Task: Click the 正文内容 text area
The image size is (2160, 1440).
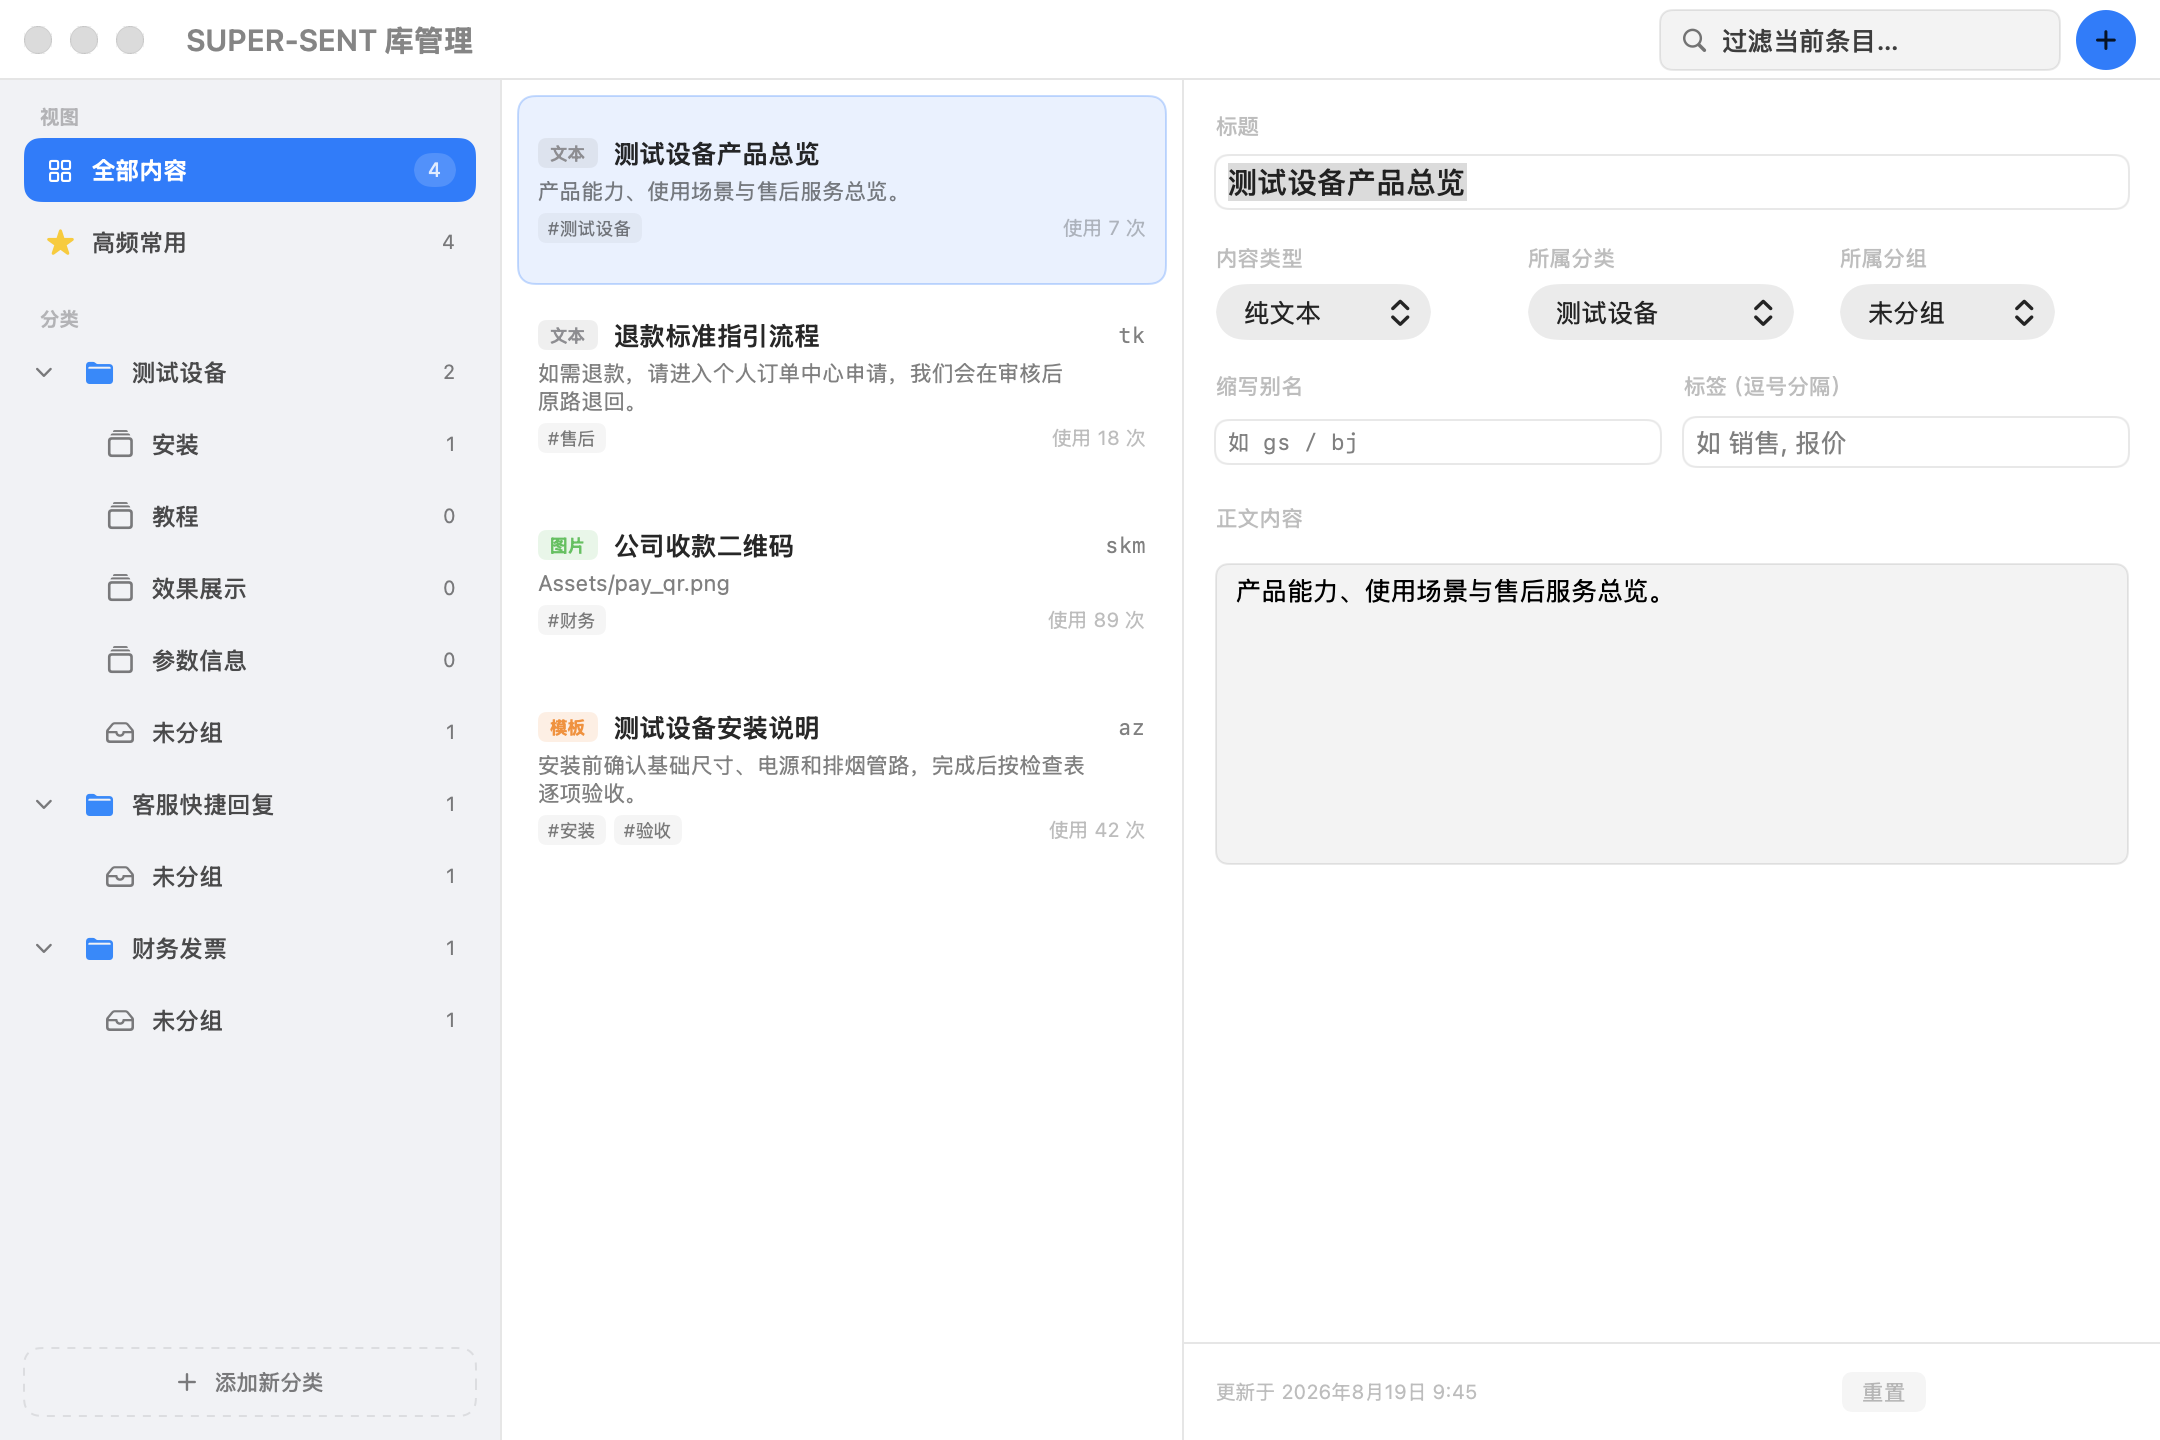Action: pyautogui.click(x=1672, y=714)
